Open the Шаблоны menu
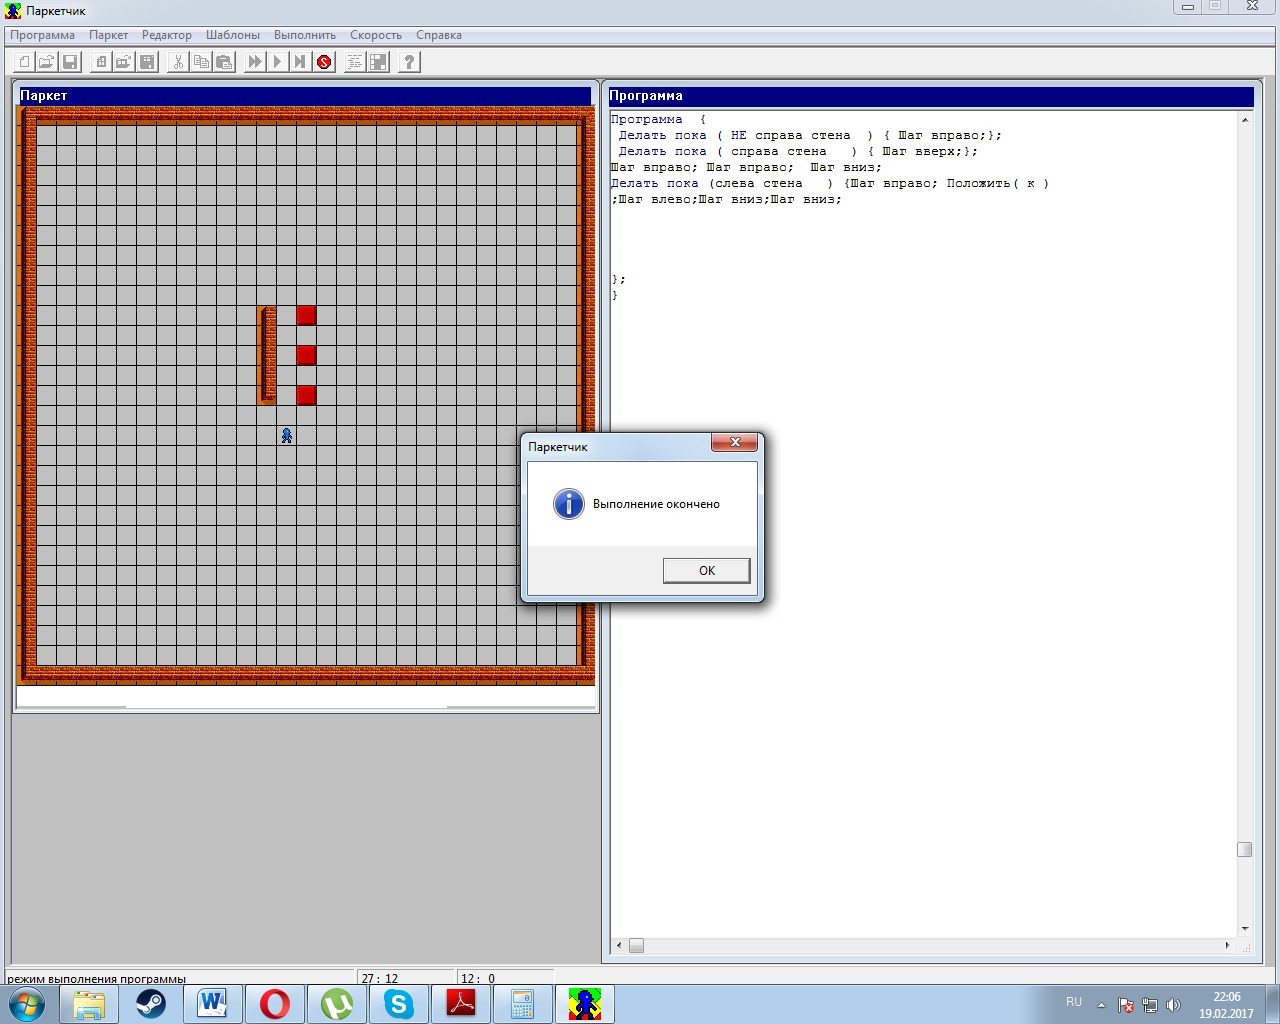Image resolution: width=1280 pixels, height=1024 pixels. click(233, 35)
